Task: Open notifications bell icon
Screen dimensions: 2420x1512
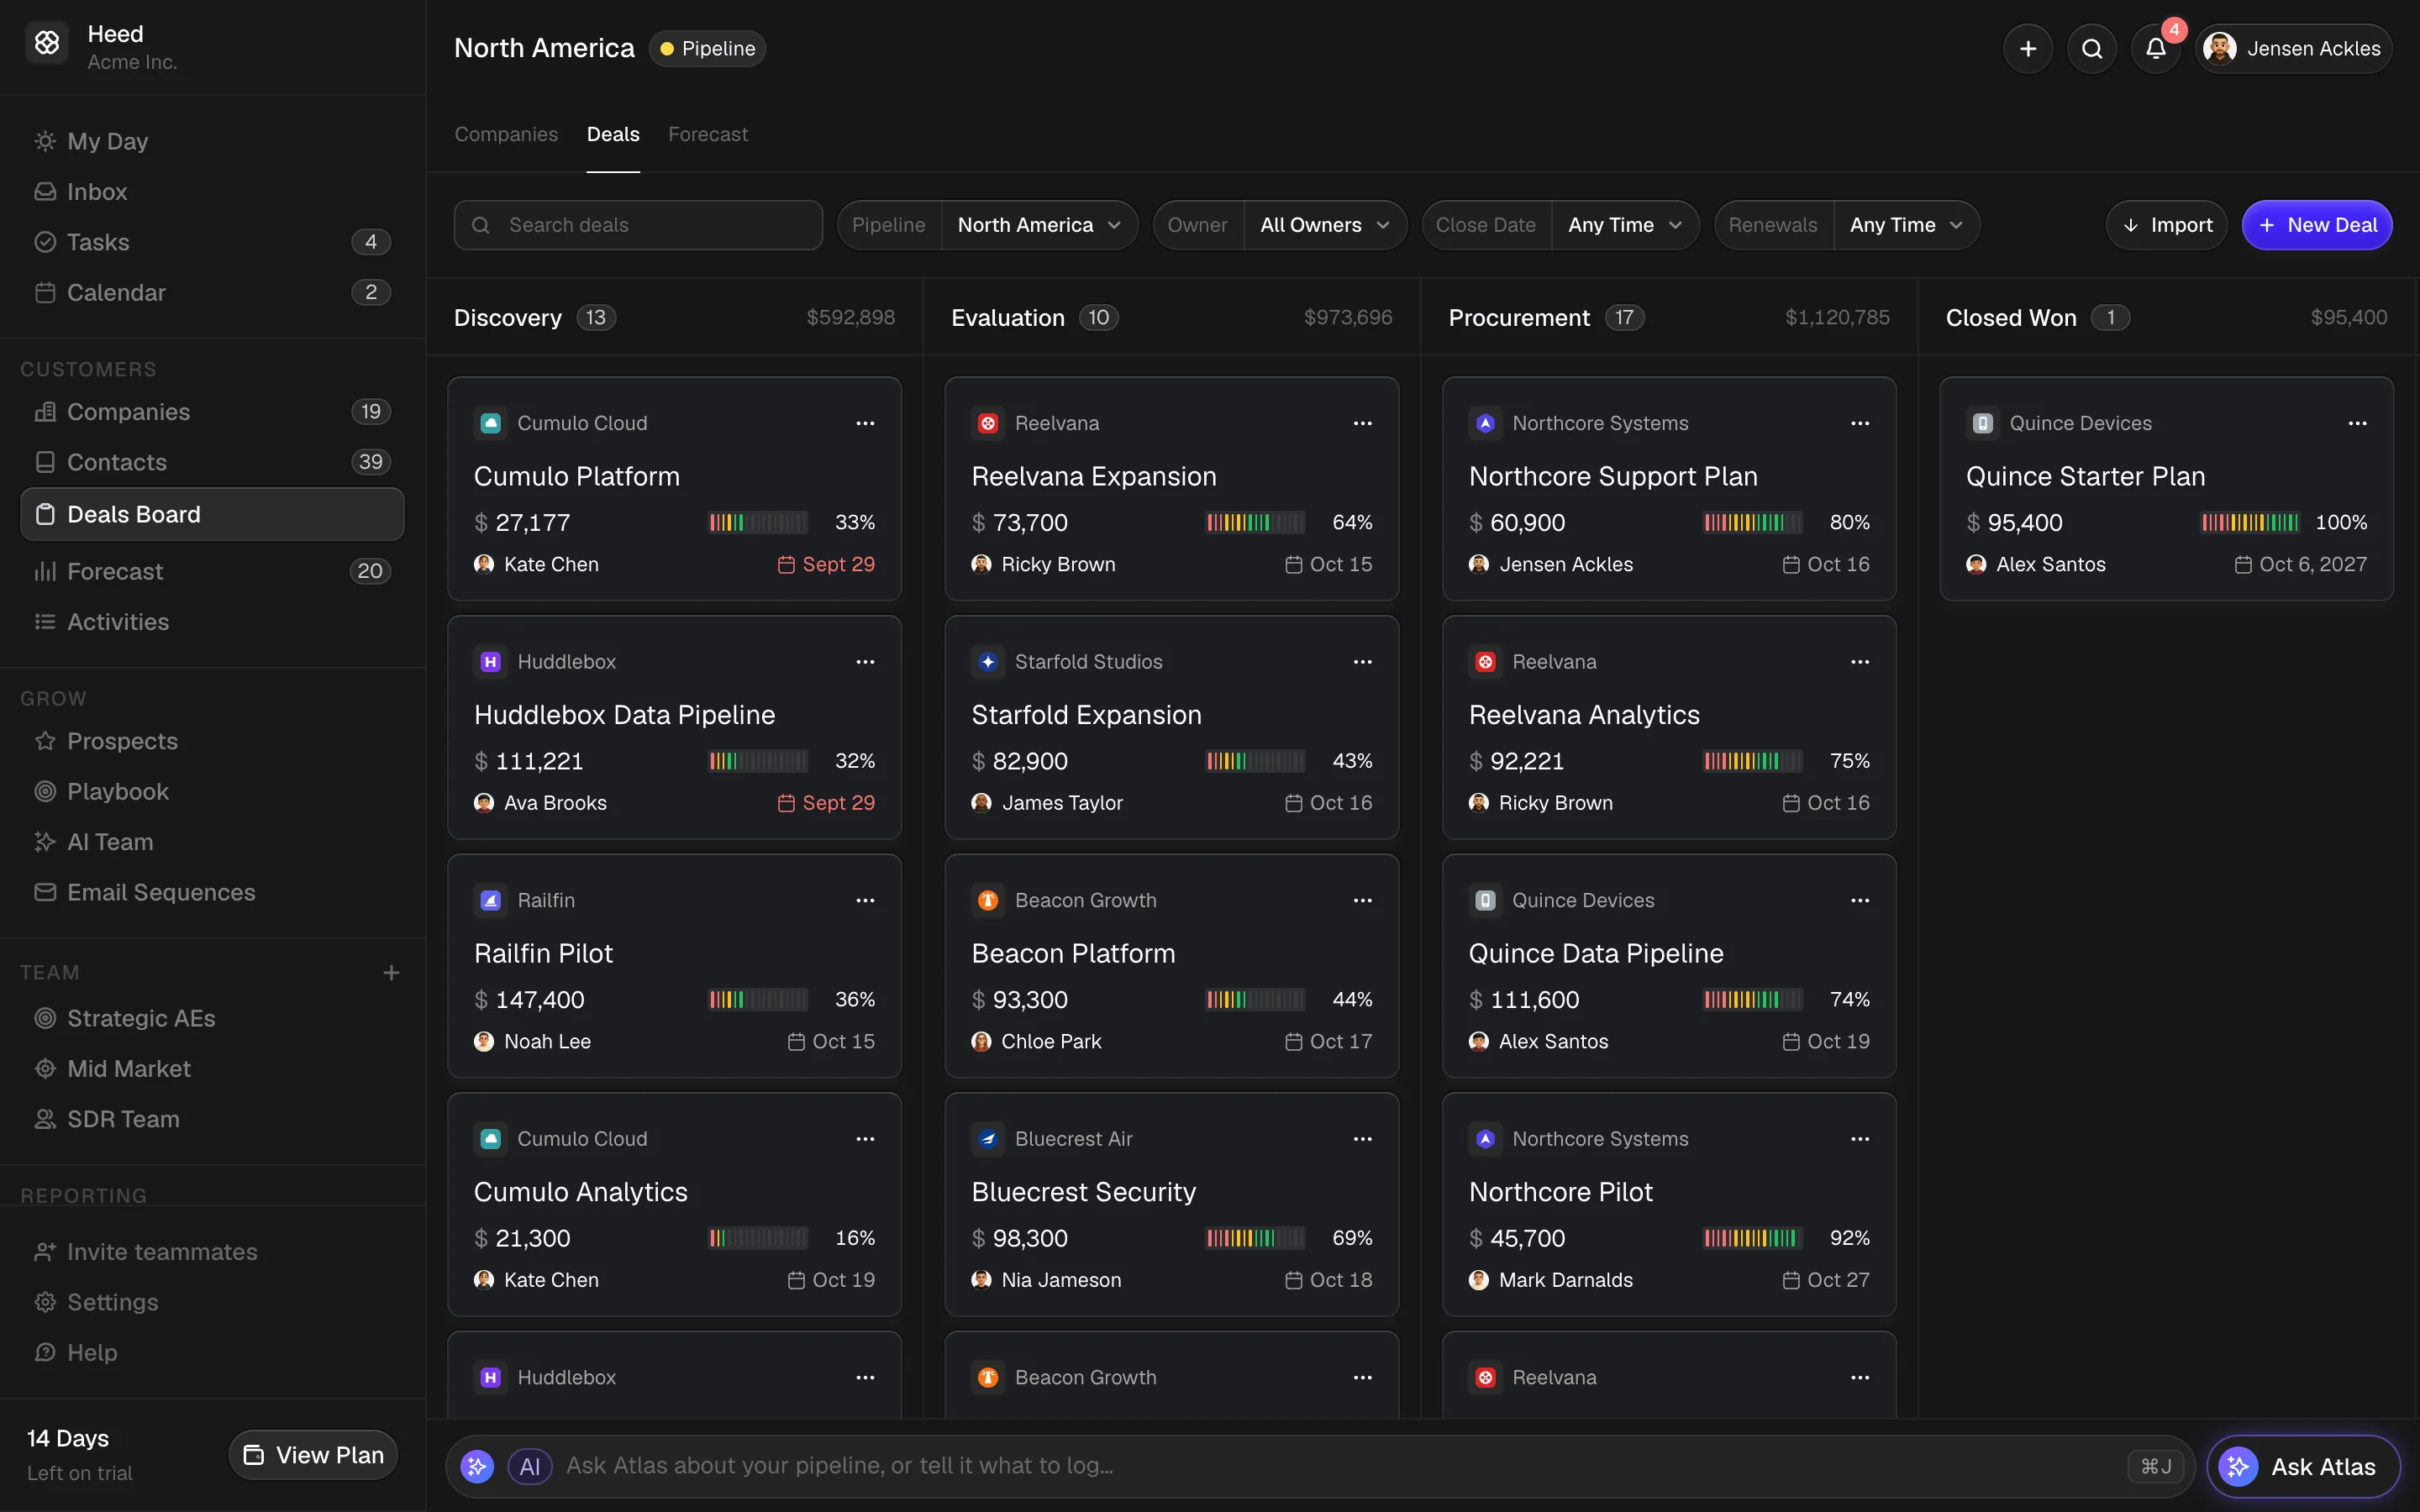Action: (2156, 48)
